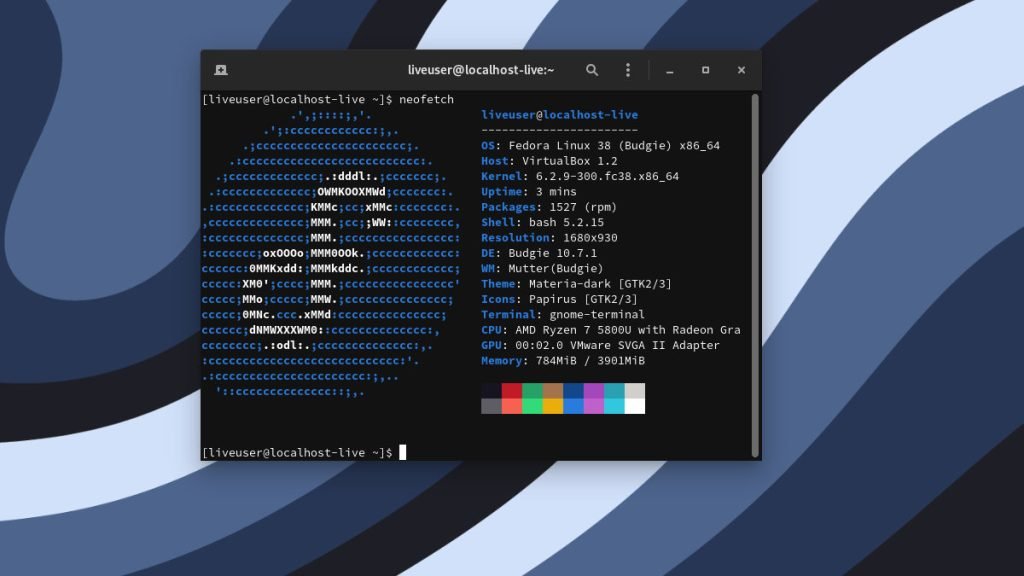Minimize the terminal window

click(x=669, y=71)
